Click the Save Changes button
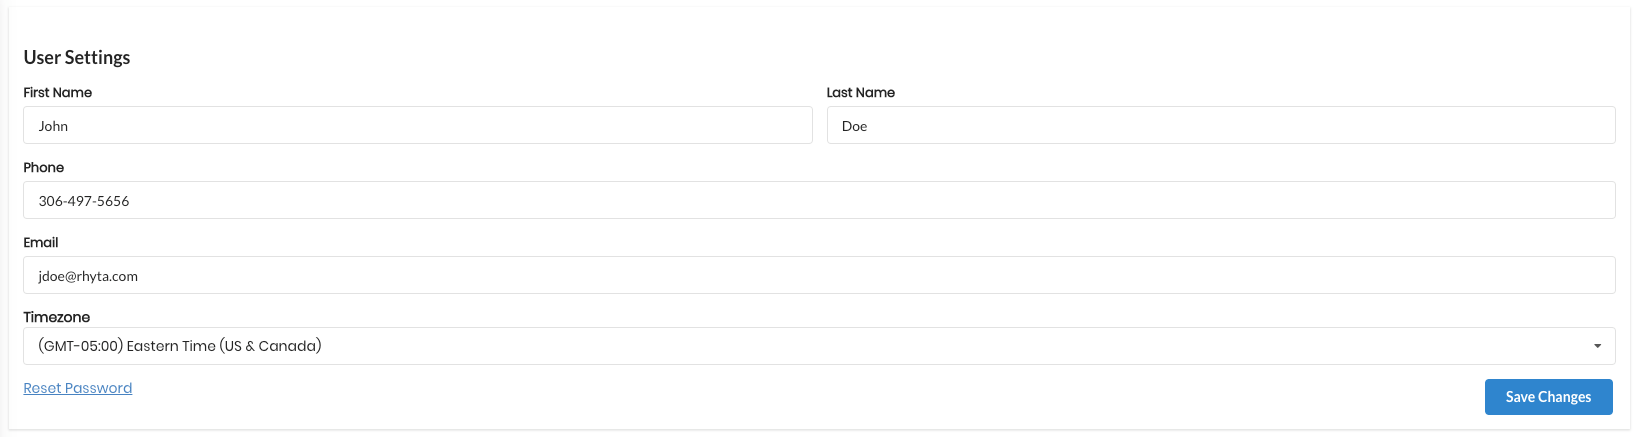This screenshot has width=1639, height=437. tap(1548, 397)
